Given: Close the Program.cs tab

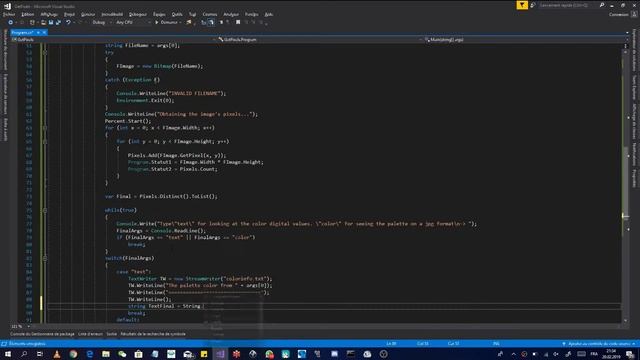Looking at the screenshot, I should point(44,32).
